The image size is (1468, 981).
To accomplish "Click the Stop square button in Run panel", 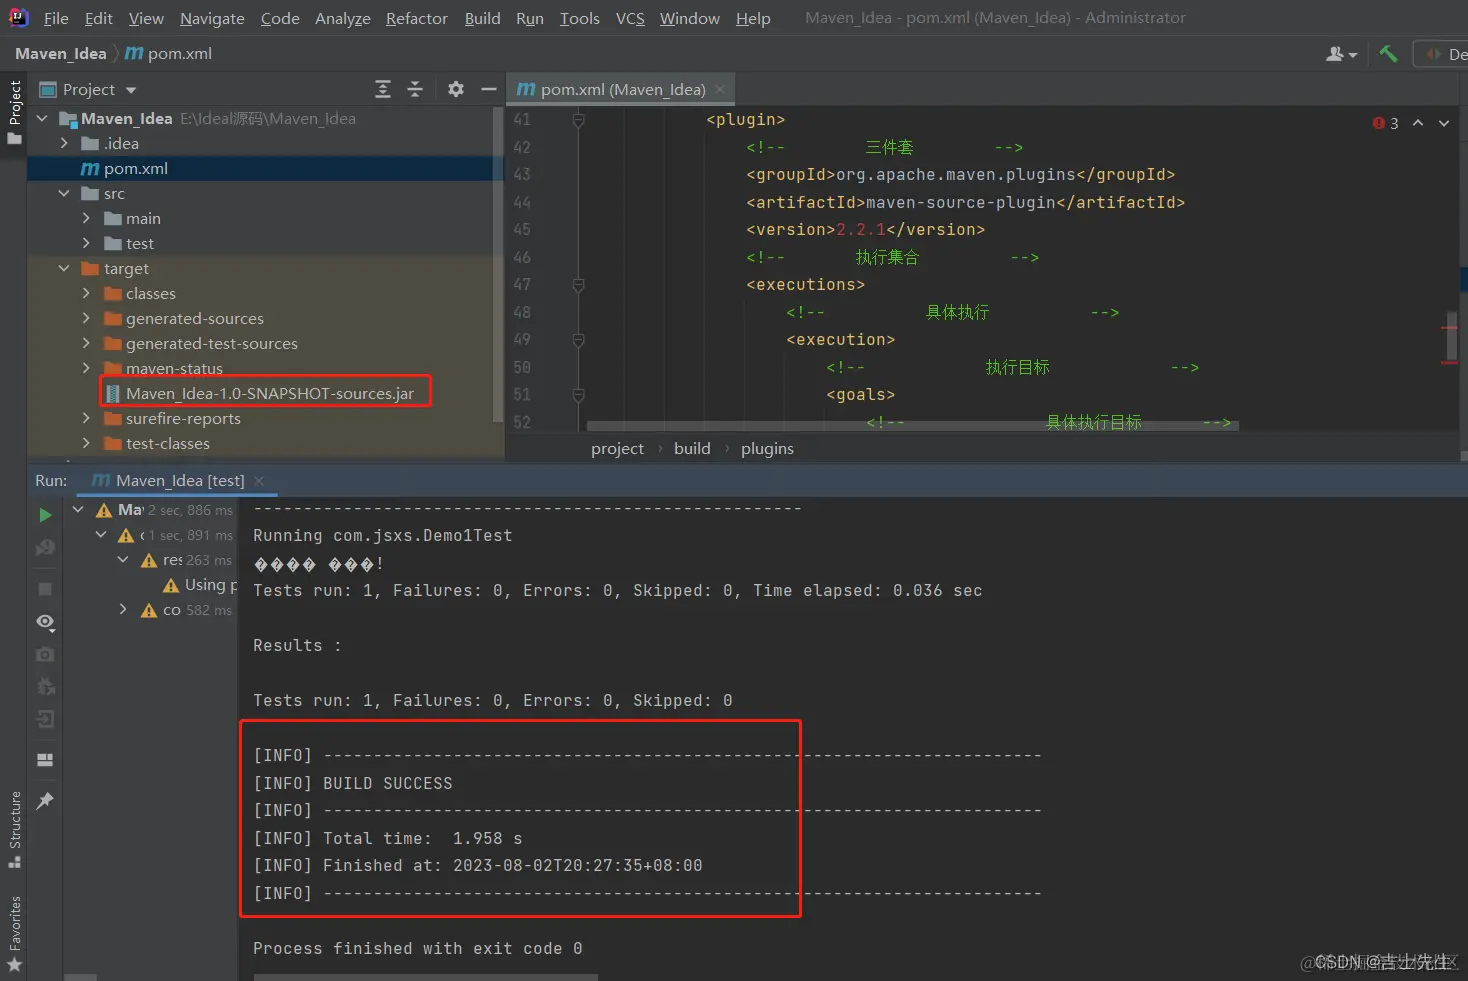I will tap(45, 589).
